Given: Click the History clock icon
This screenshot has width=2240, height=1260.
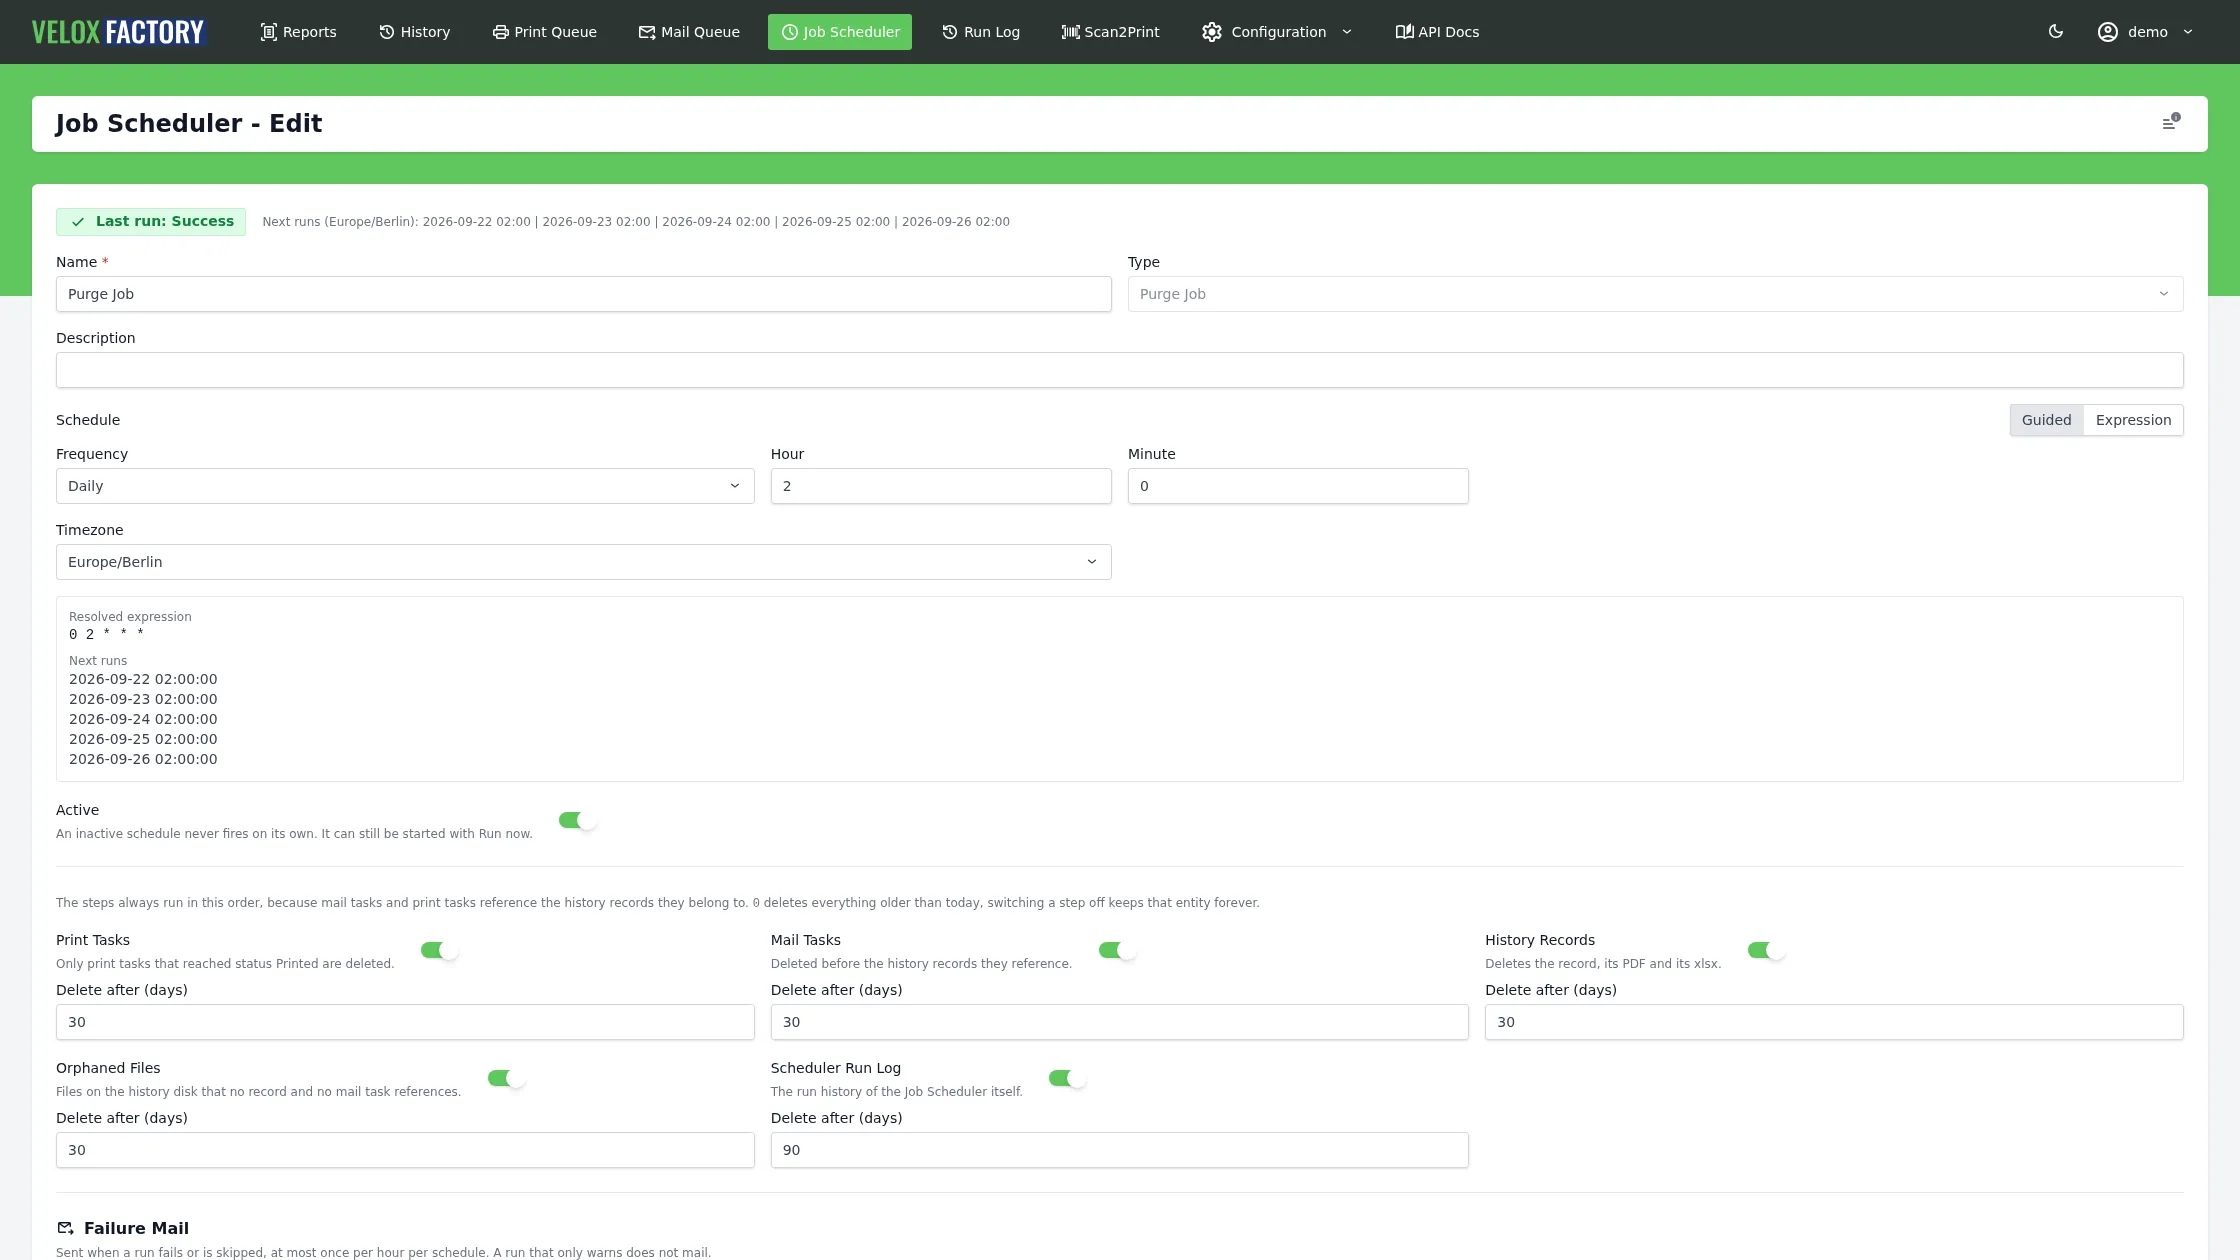Looking at the screenshot, I should pyautogui.click(x=386, y=32).
